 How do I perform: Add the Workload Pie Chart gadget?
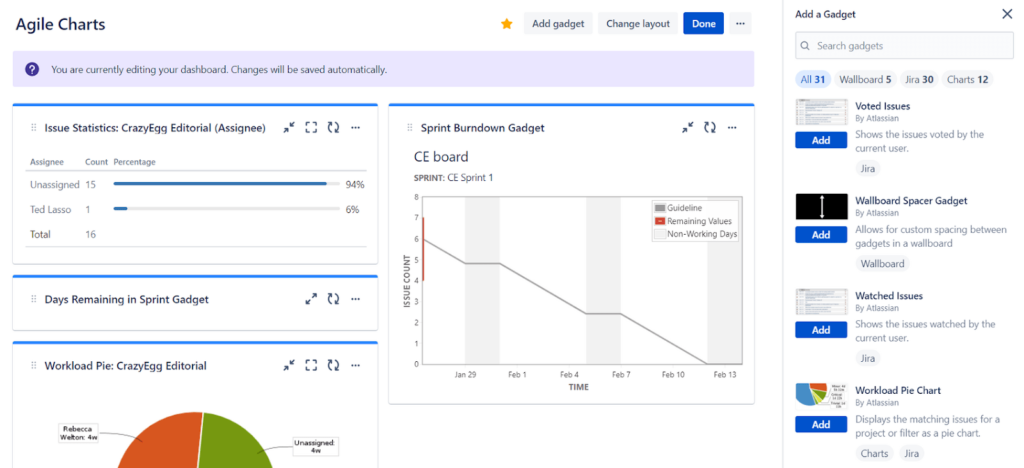click(821, 424)
